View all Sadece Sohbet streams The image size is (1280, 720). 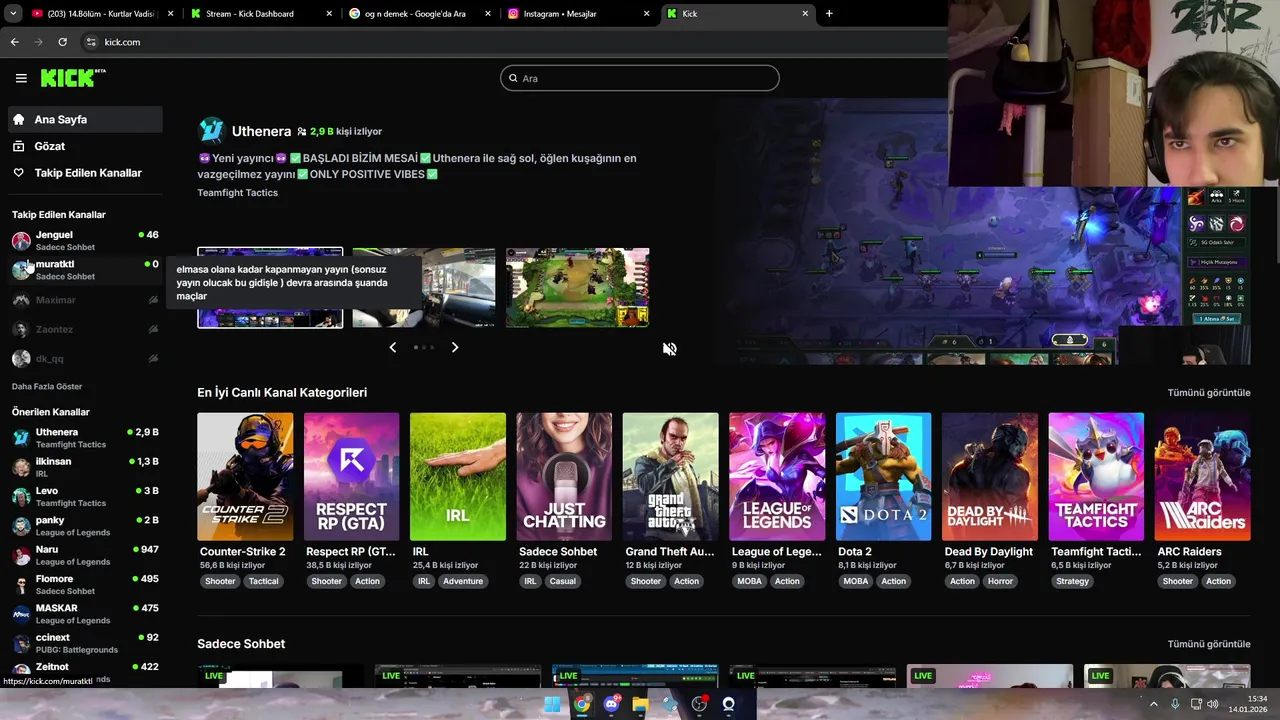coord(1209,644)
